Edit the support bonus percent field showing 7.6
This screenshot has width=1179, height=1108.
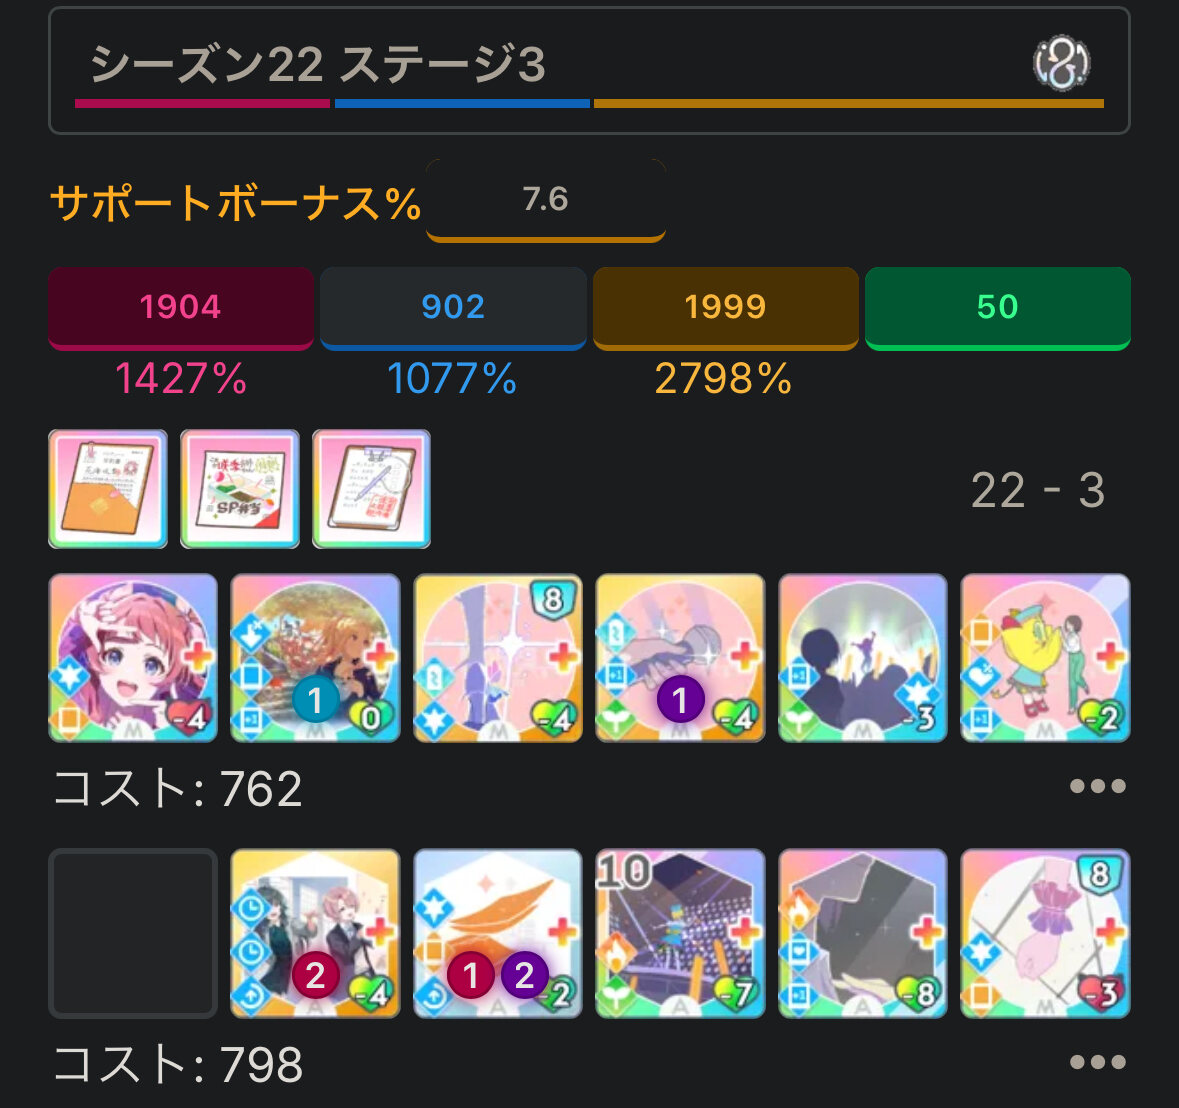click(546, 200)
